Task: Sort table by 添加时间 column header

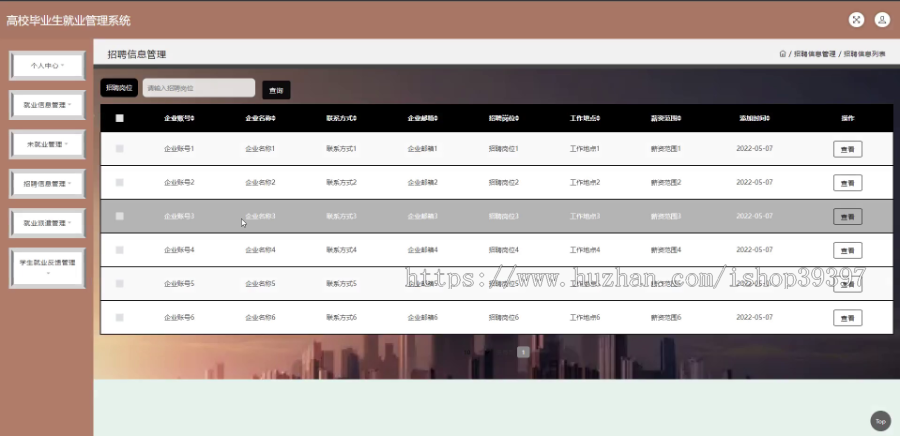Action: pos(754,118)
